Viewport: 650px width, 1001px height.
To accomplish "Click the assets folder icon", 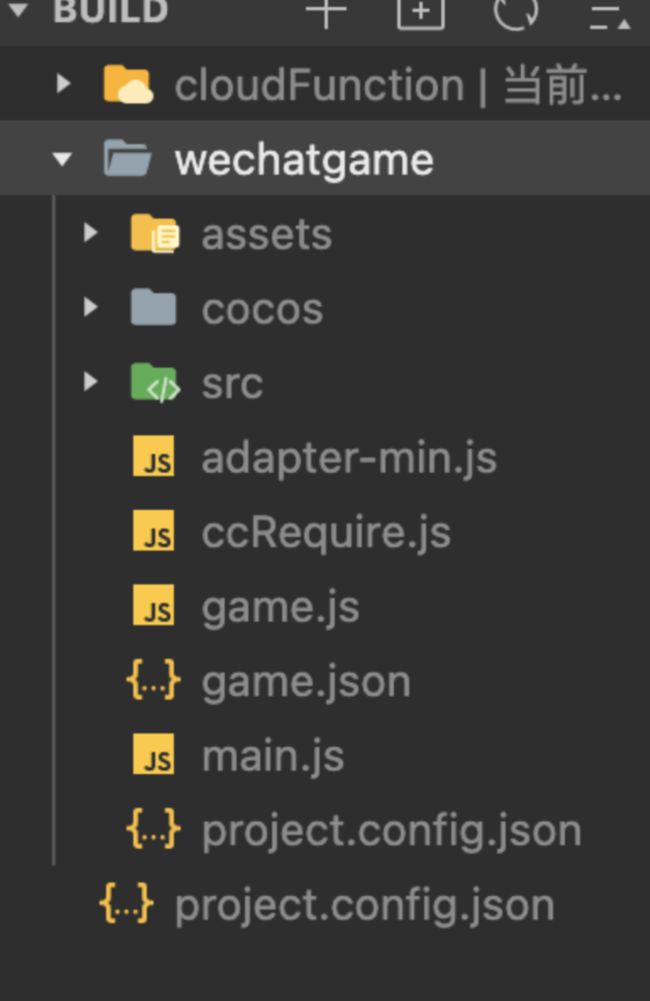I will pyautogui.click(x=155, y=234).
